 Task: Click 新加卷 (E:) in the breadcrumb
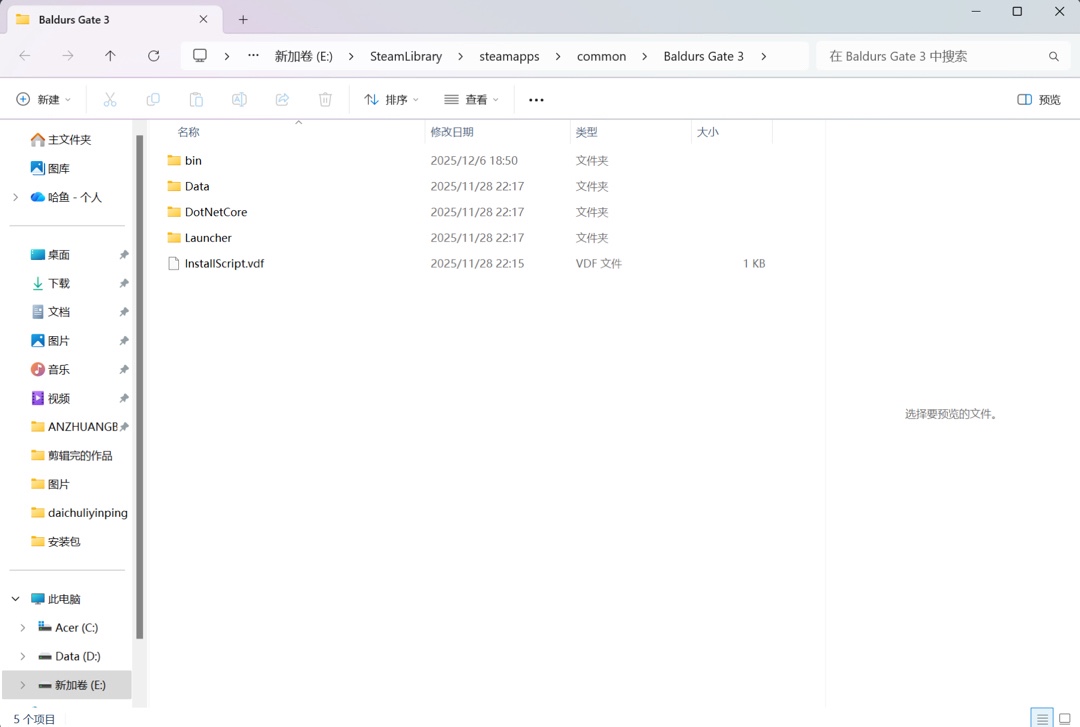304,57
